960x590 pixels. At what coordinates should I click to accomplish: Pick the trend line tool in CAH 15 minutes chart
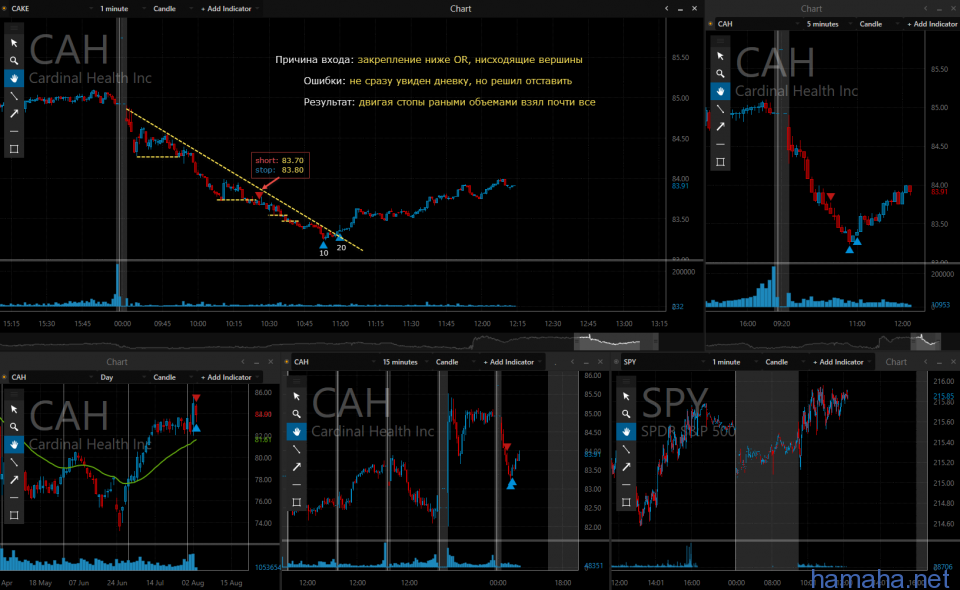click(297, 449)
